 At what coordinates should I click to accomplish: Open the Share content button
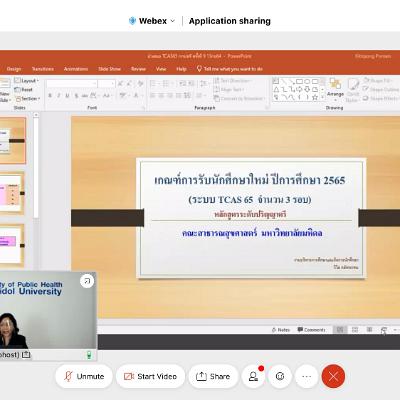(x=213, y=376)
